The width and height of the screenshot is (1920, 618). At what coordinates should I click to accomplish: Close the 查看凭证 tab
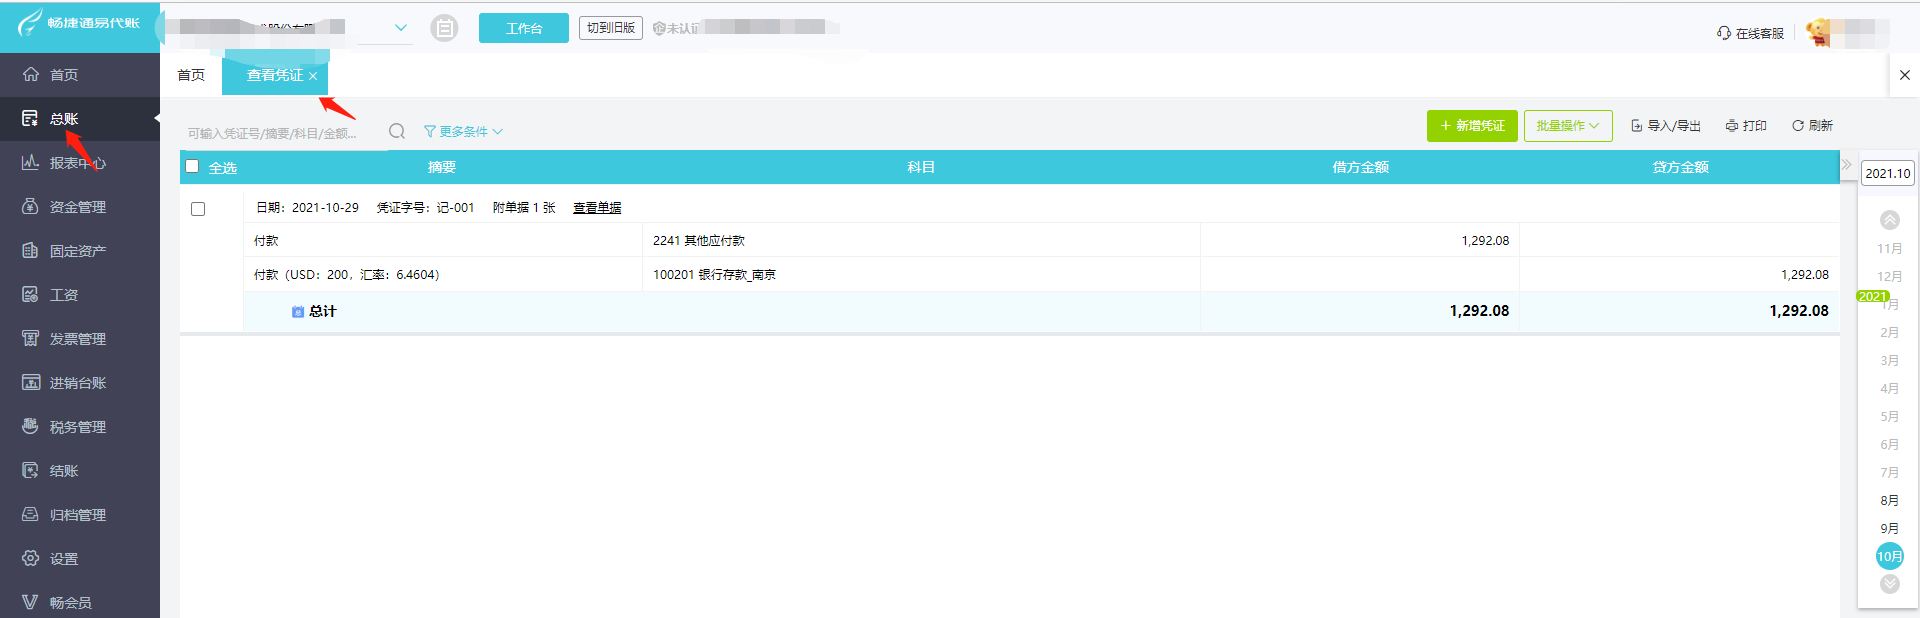313,76
